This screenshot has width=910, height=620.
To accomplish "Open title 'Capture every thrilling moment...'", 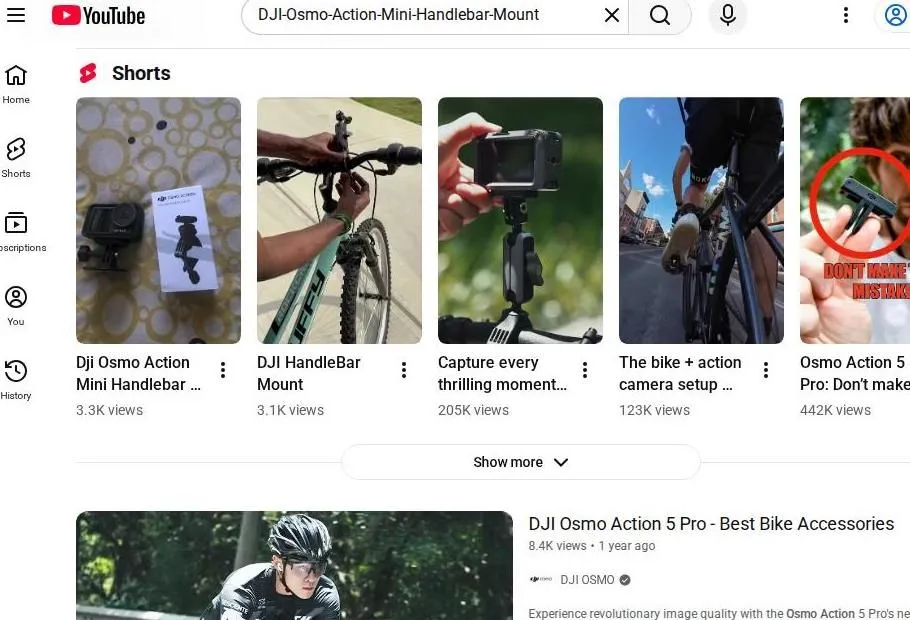I will point(502,373).
